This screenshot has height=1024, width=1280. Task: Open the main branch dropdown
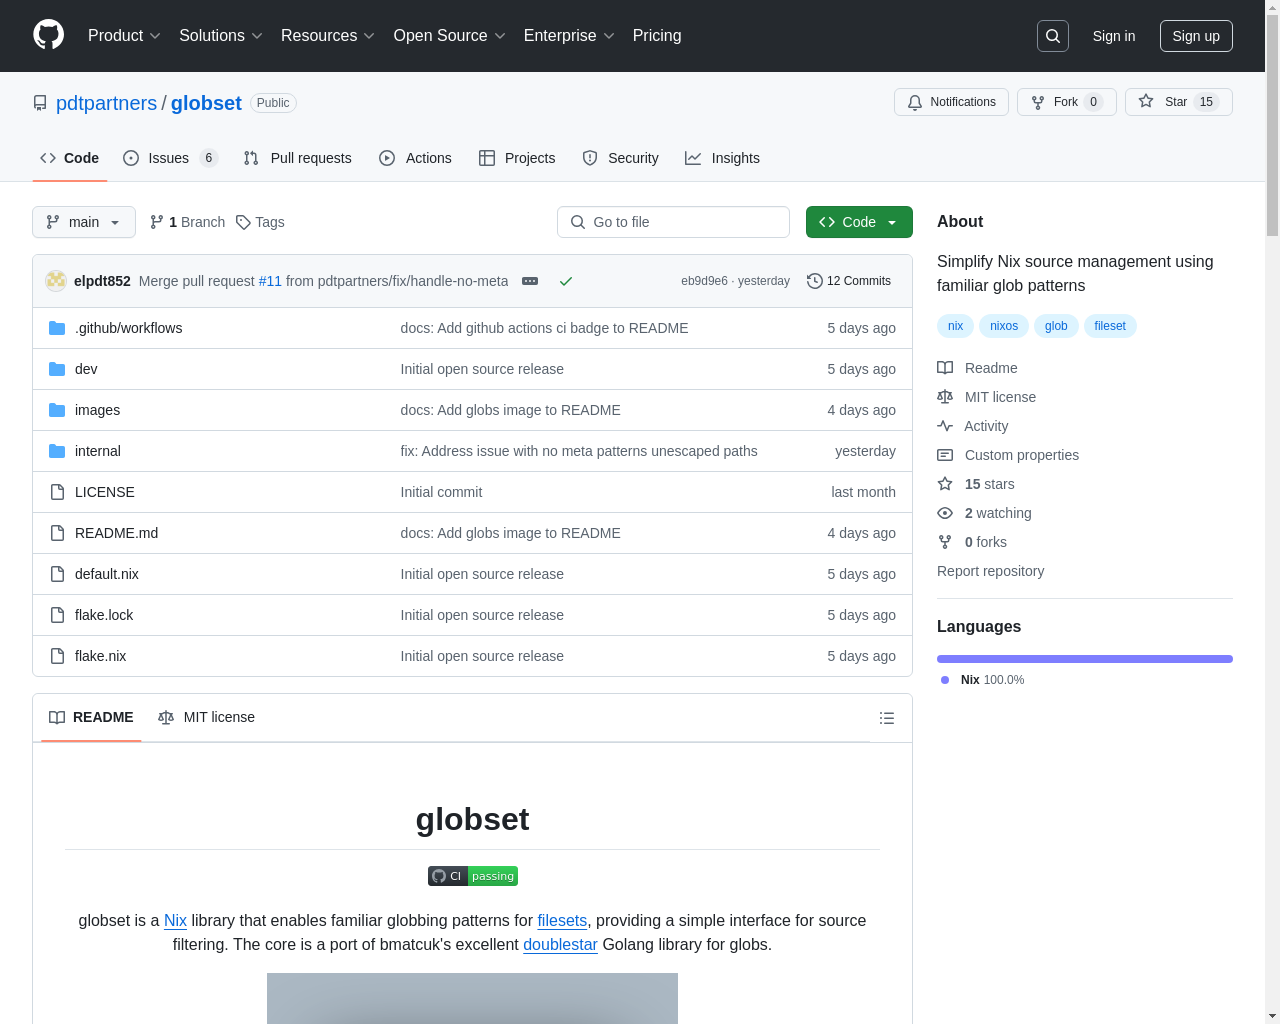[84, 222]
